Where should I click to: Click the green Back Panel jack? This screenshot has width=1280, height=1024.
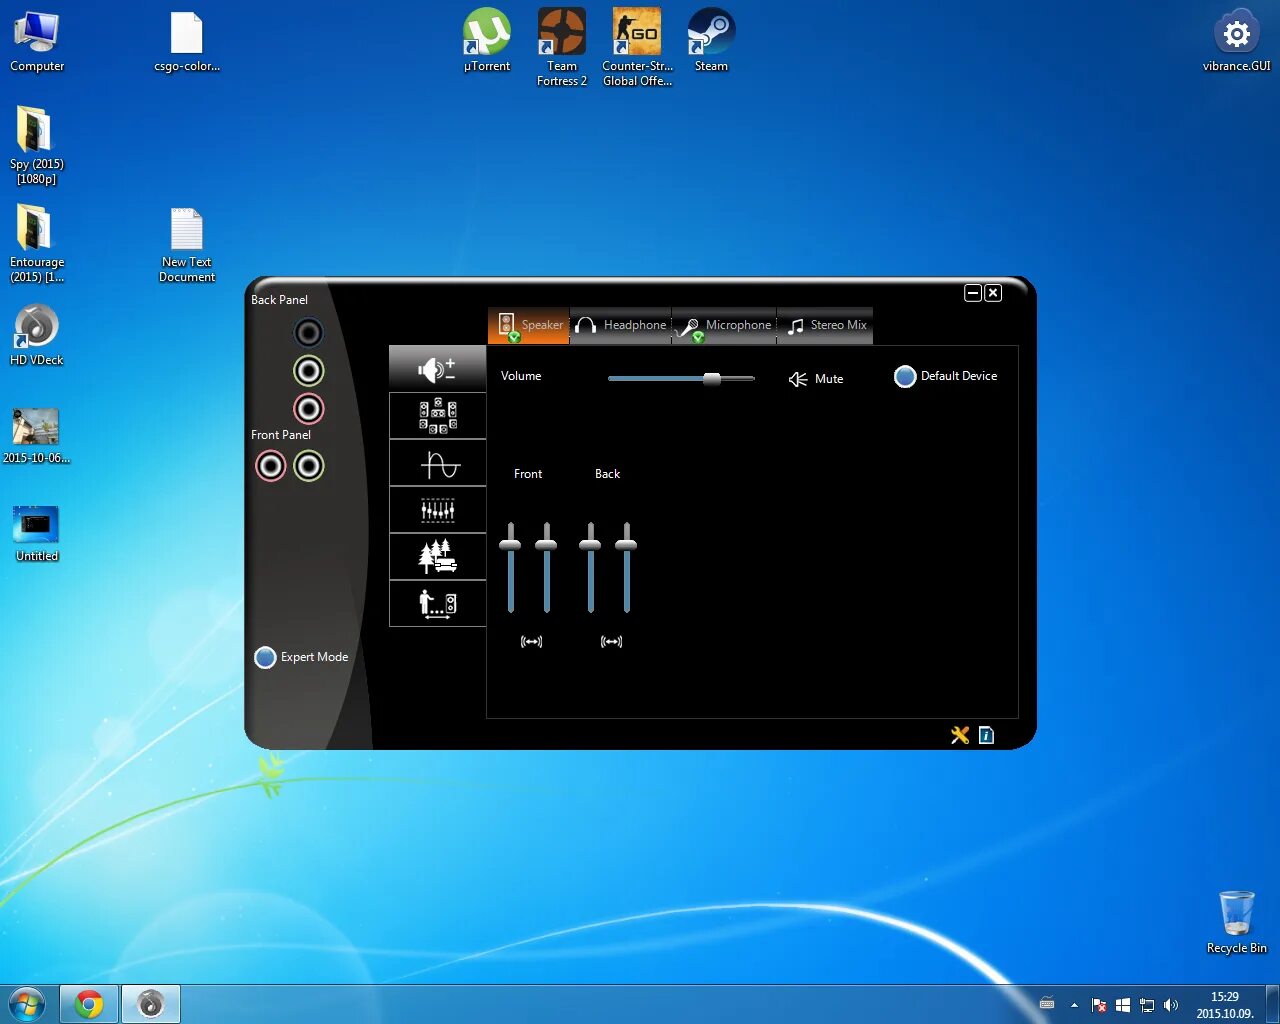[308, 371]
